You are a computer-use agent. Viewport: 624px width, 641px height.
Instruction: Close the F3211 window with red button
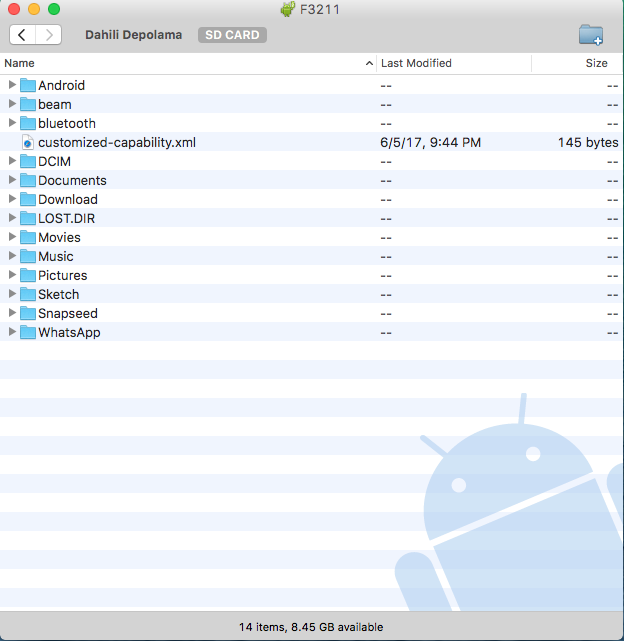click(x=14, y=9)
